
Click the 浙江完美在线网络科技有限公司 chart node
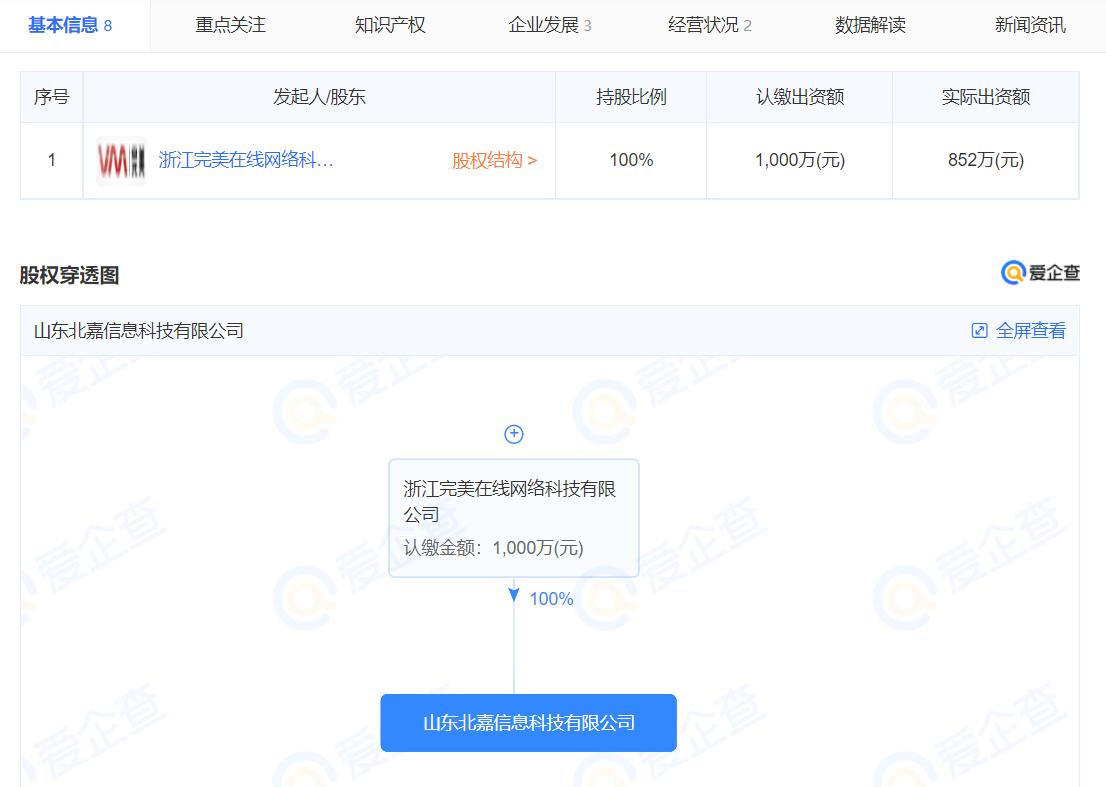click(x=513, y=517)
